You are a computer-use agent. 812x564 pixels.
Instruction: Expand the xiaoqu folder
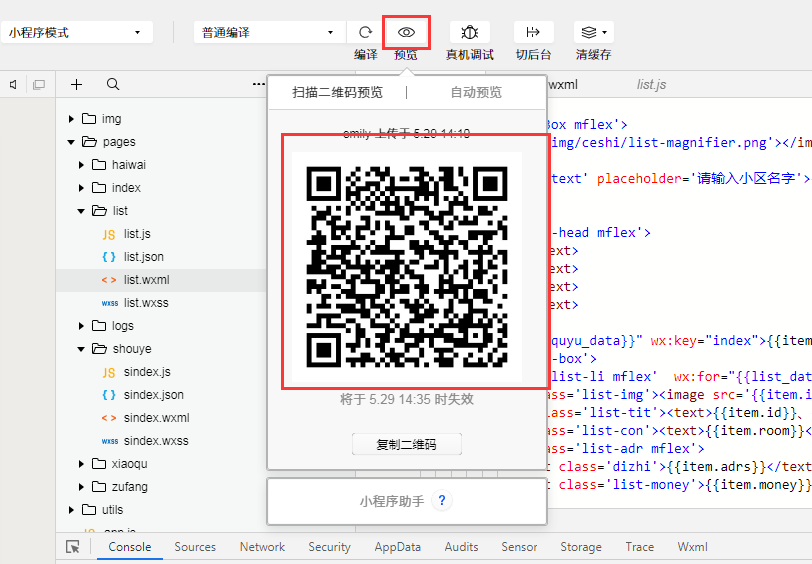point(81,464)
